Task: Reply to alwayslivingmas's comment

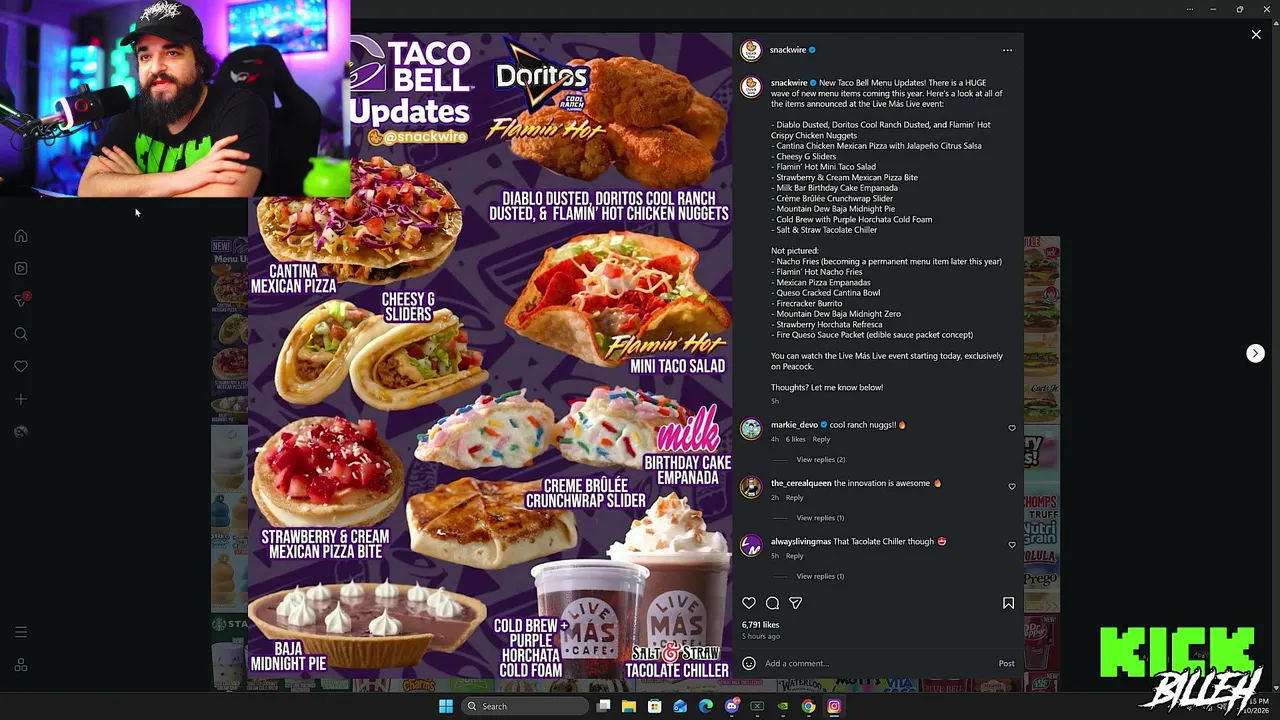Action: [x=794, y=556]
